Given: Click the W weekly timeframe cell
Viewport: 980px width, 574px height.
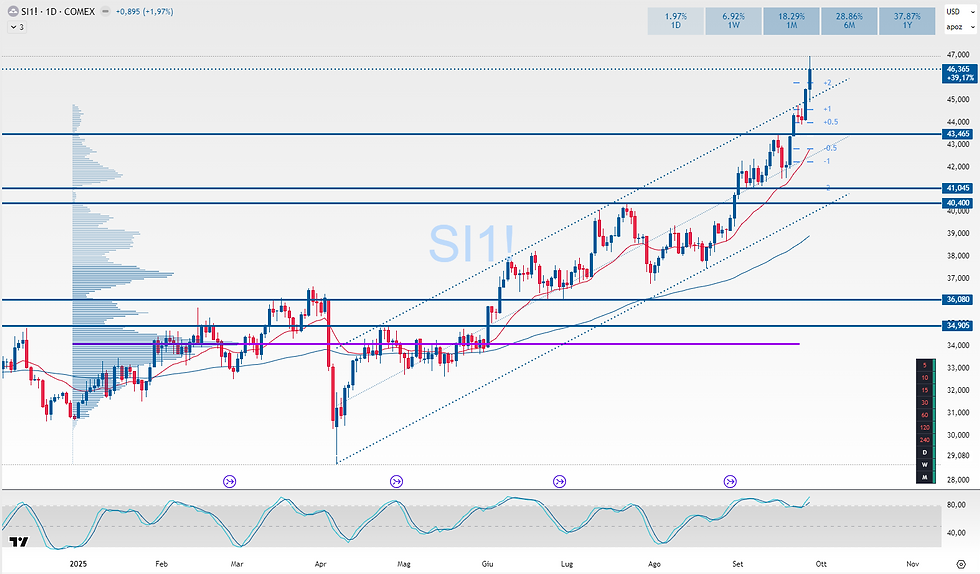Looking at the screenshot, I should [925, 465].
